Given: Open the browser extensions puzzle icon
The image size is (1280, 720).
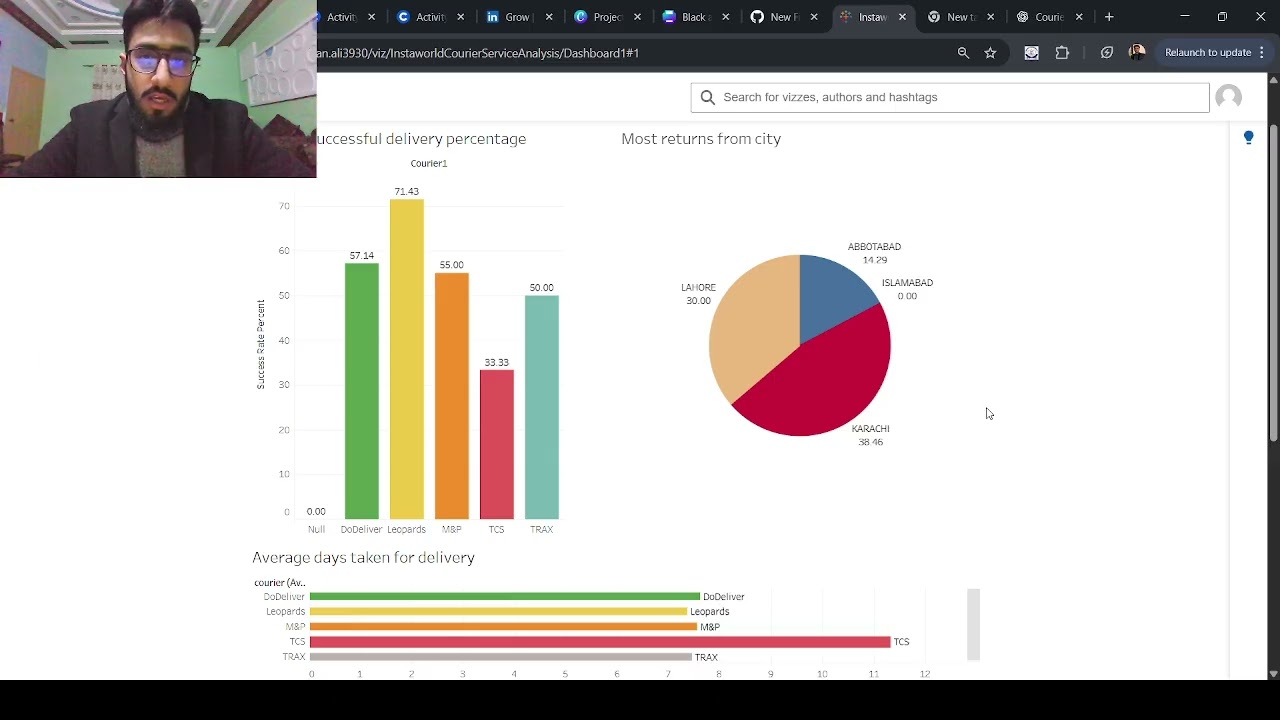Looking at the screenshot, I should pos(1062,53).
